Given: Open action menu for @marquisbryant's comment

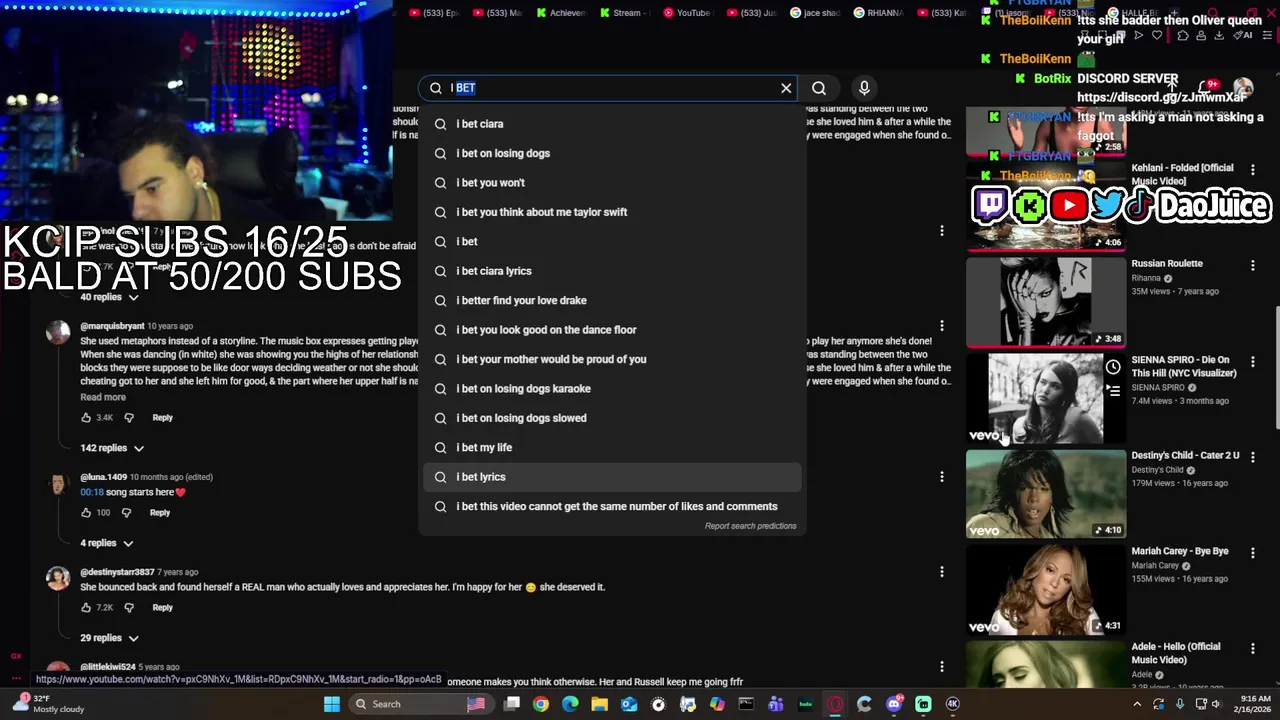Looking at the screenshot, I should [941, 326].
